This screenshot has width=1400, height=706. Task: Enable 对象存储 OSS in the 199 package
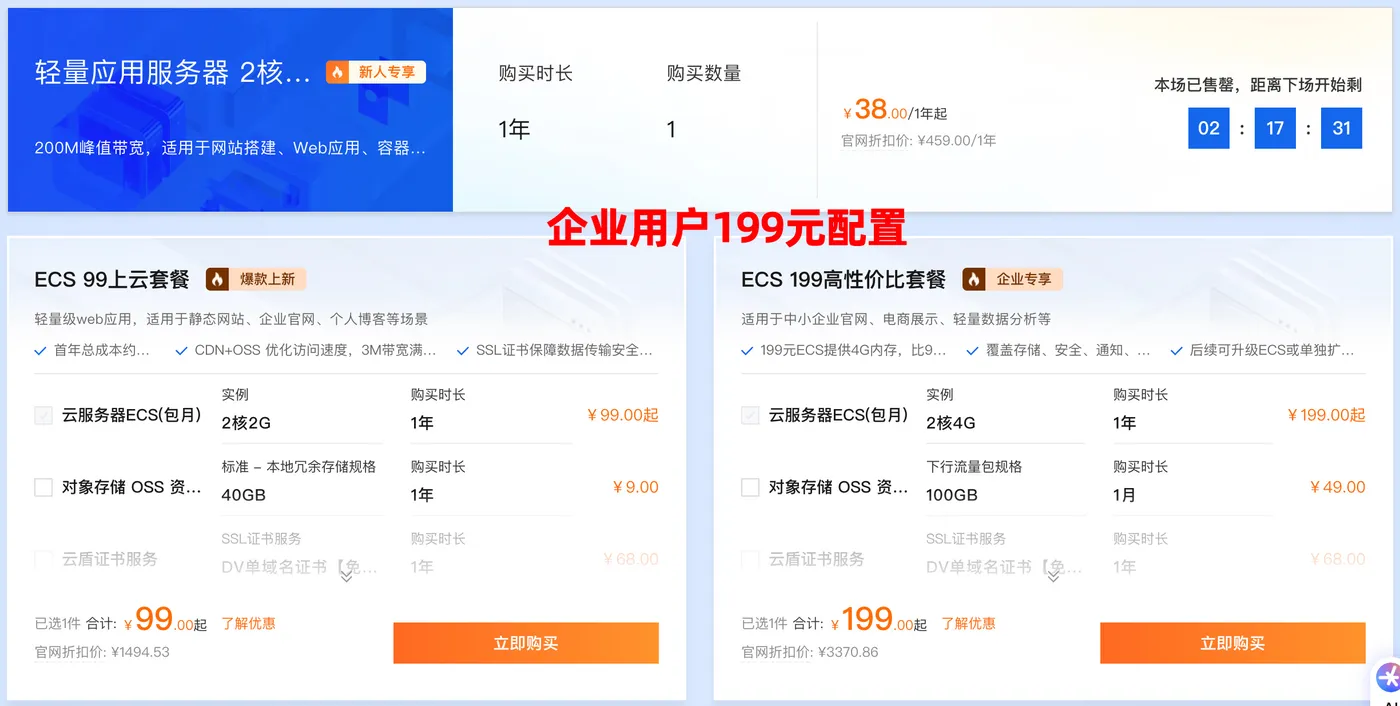[x=750, y=487]
